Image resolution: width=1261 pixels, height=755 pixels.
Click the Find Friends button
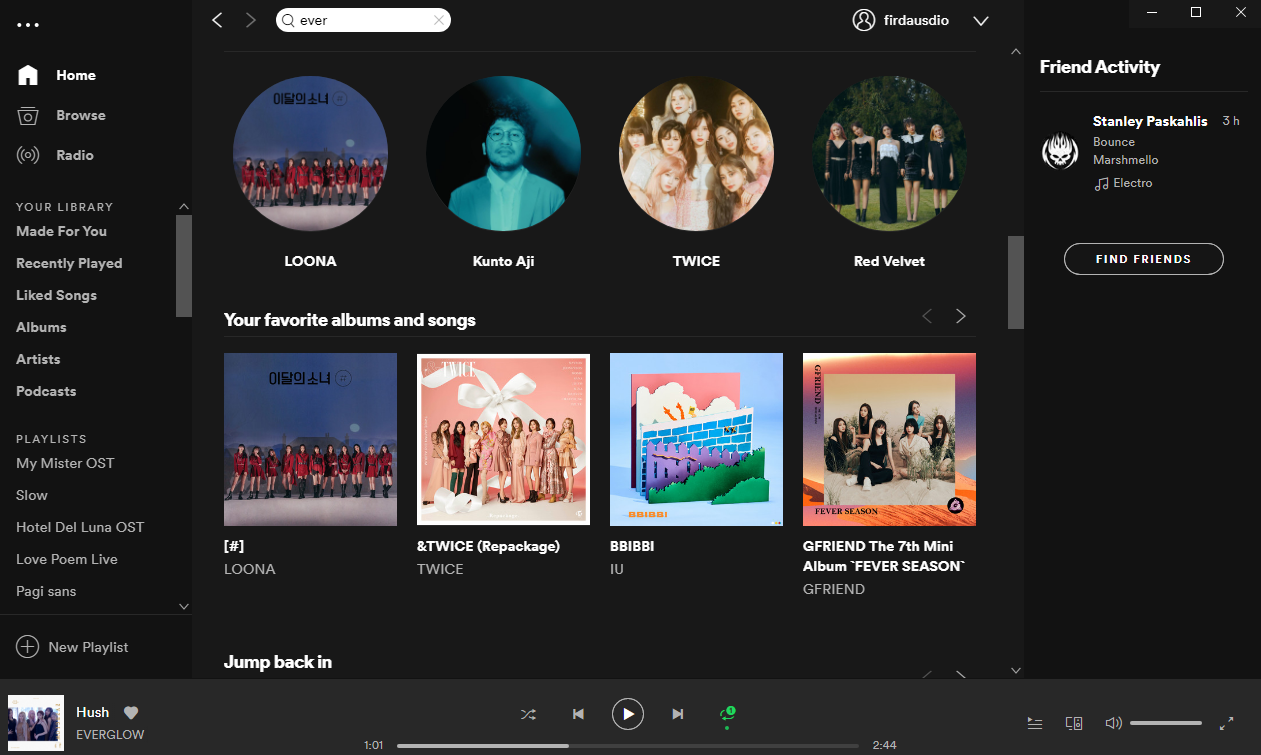coord(1143,259)
